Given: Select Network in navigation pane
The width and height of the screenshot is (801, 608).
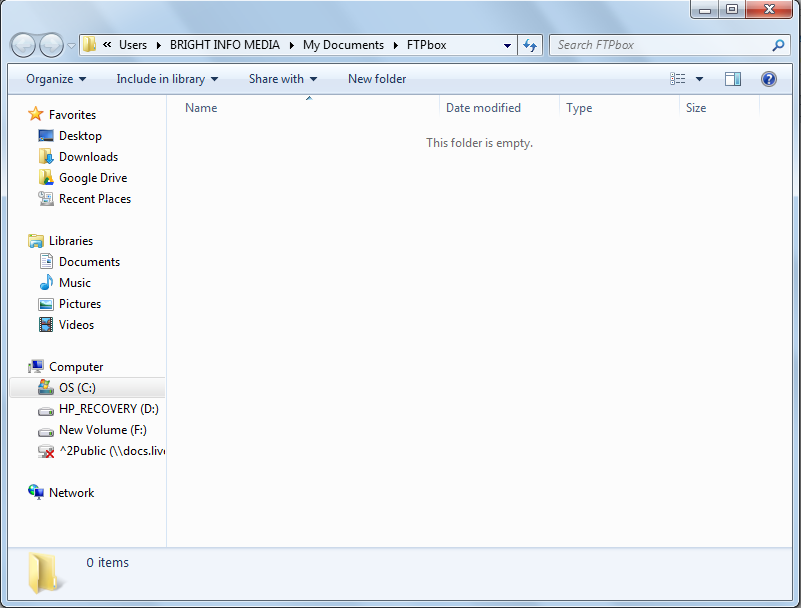Looking at the screenshot, I should (x=72, y=493).
